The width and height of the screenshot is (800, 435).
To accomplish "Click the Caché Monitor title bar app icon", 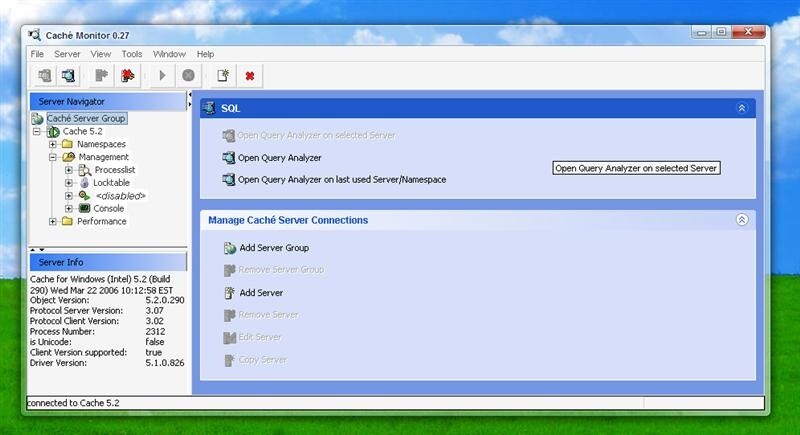I will pos(35,35).
